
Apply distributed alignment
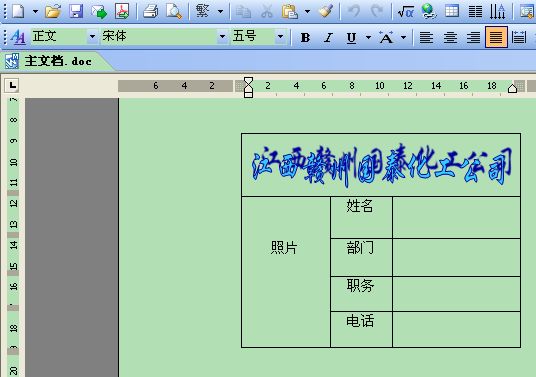(x=519, y=37)
